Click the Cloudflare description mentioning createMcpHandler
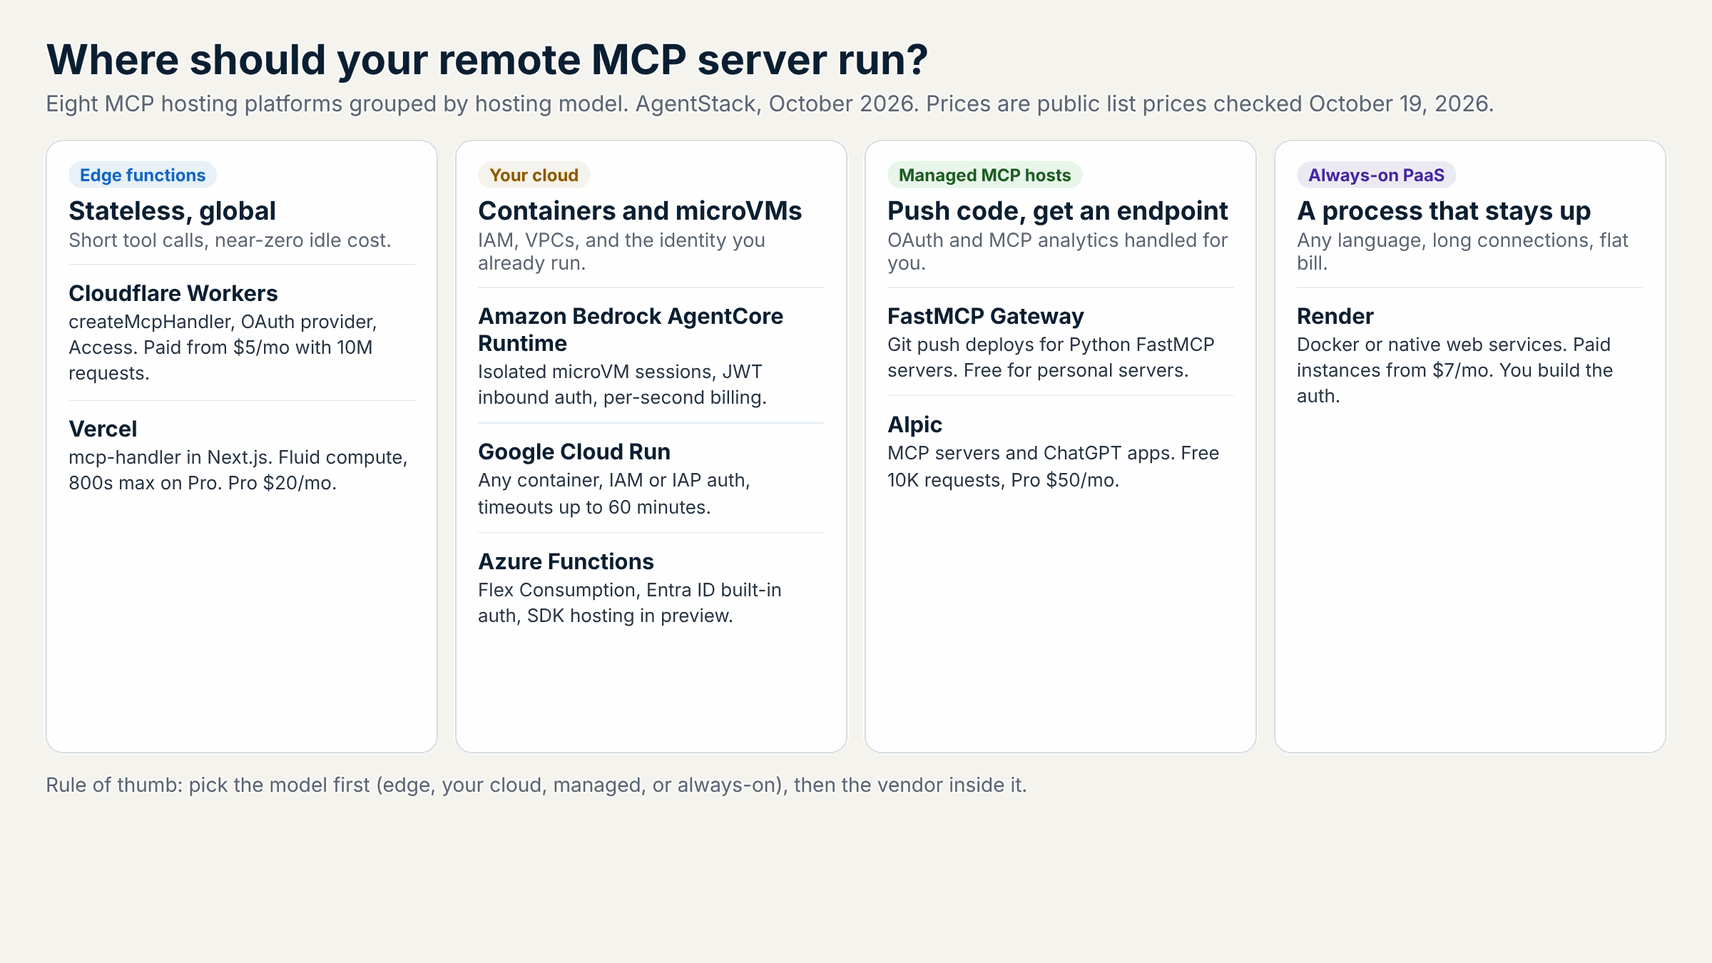Viewport: 1712px width, 963px height. (223, 347)
